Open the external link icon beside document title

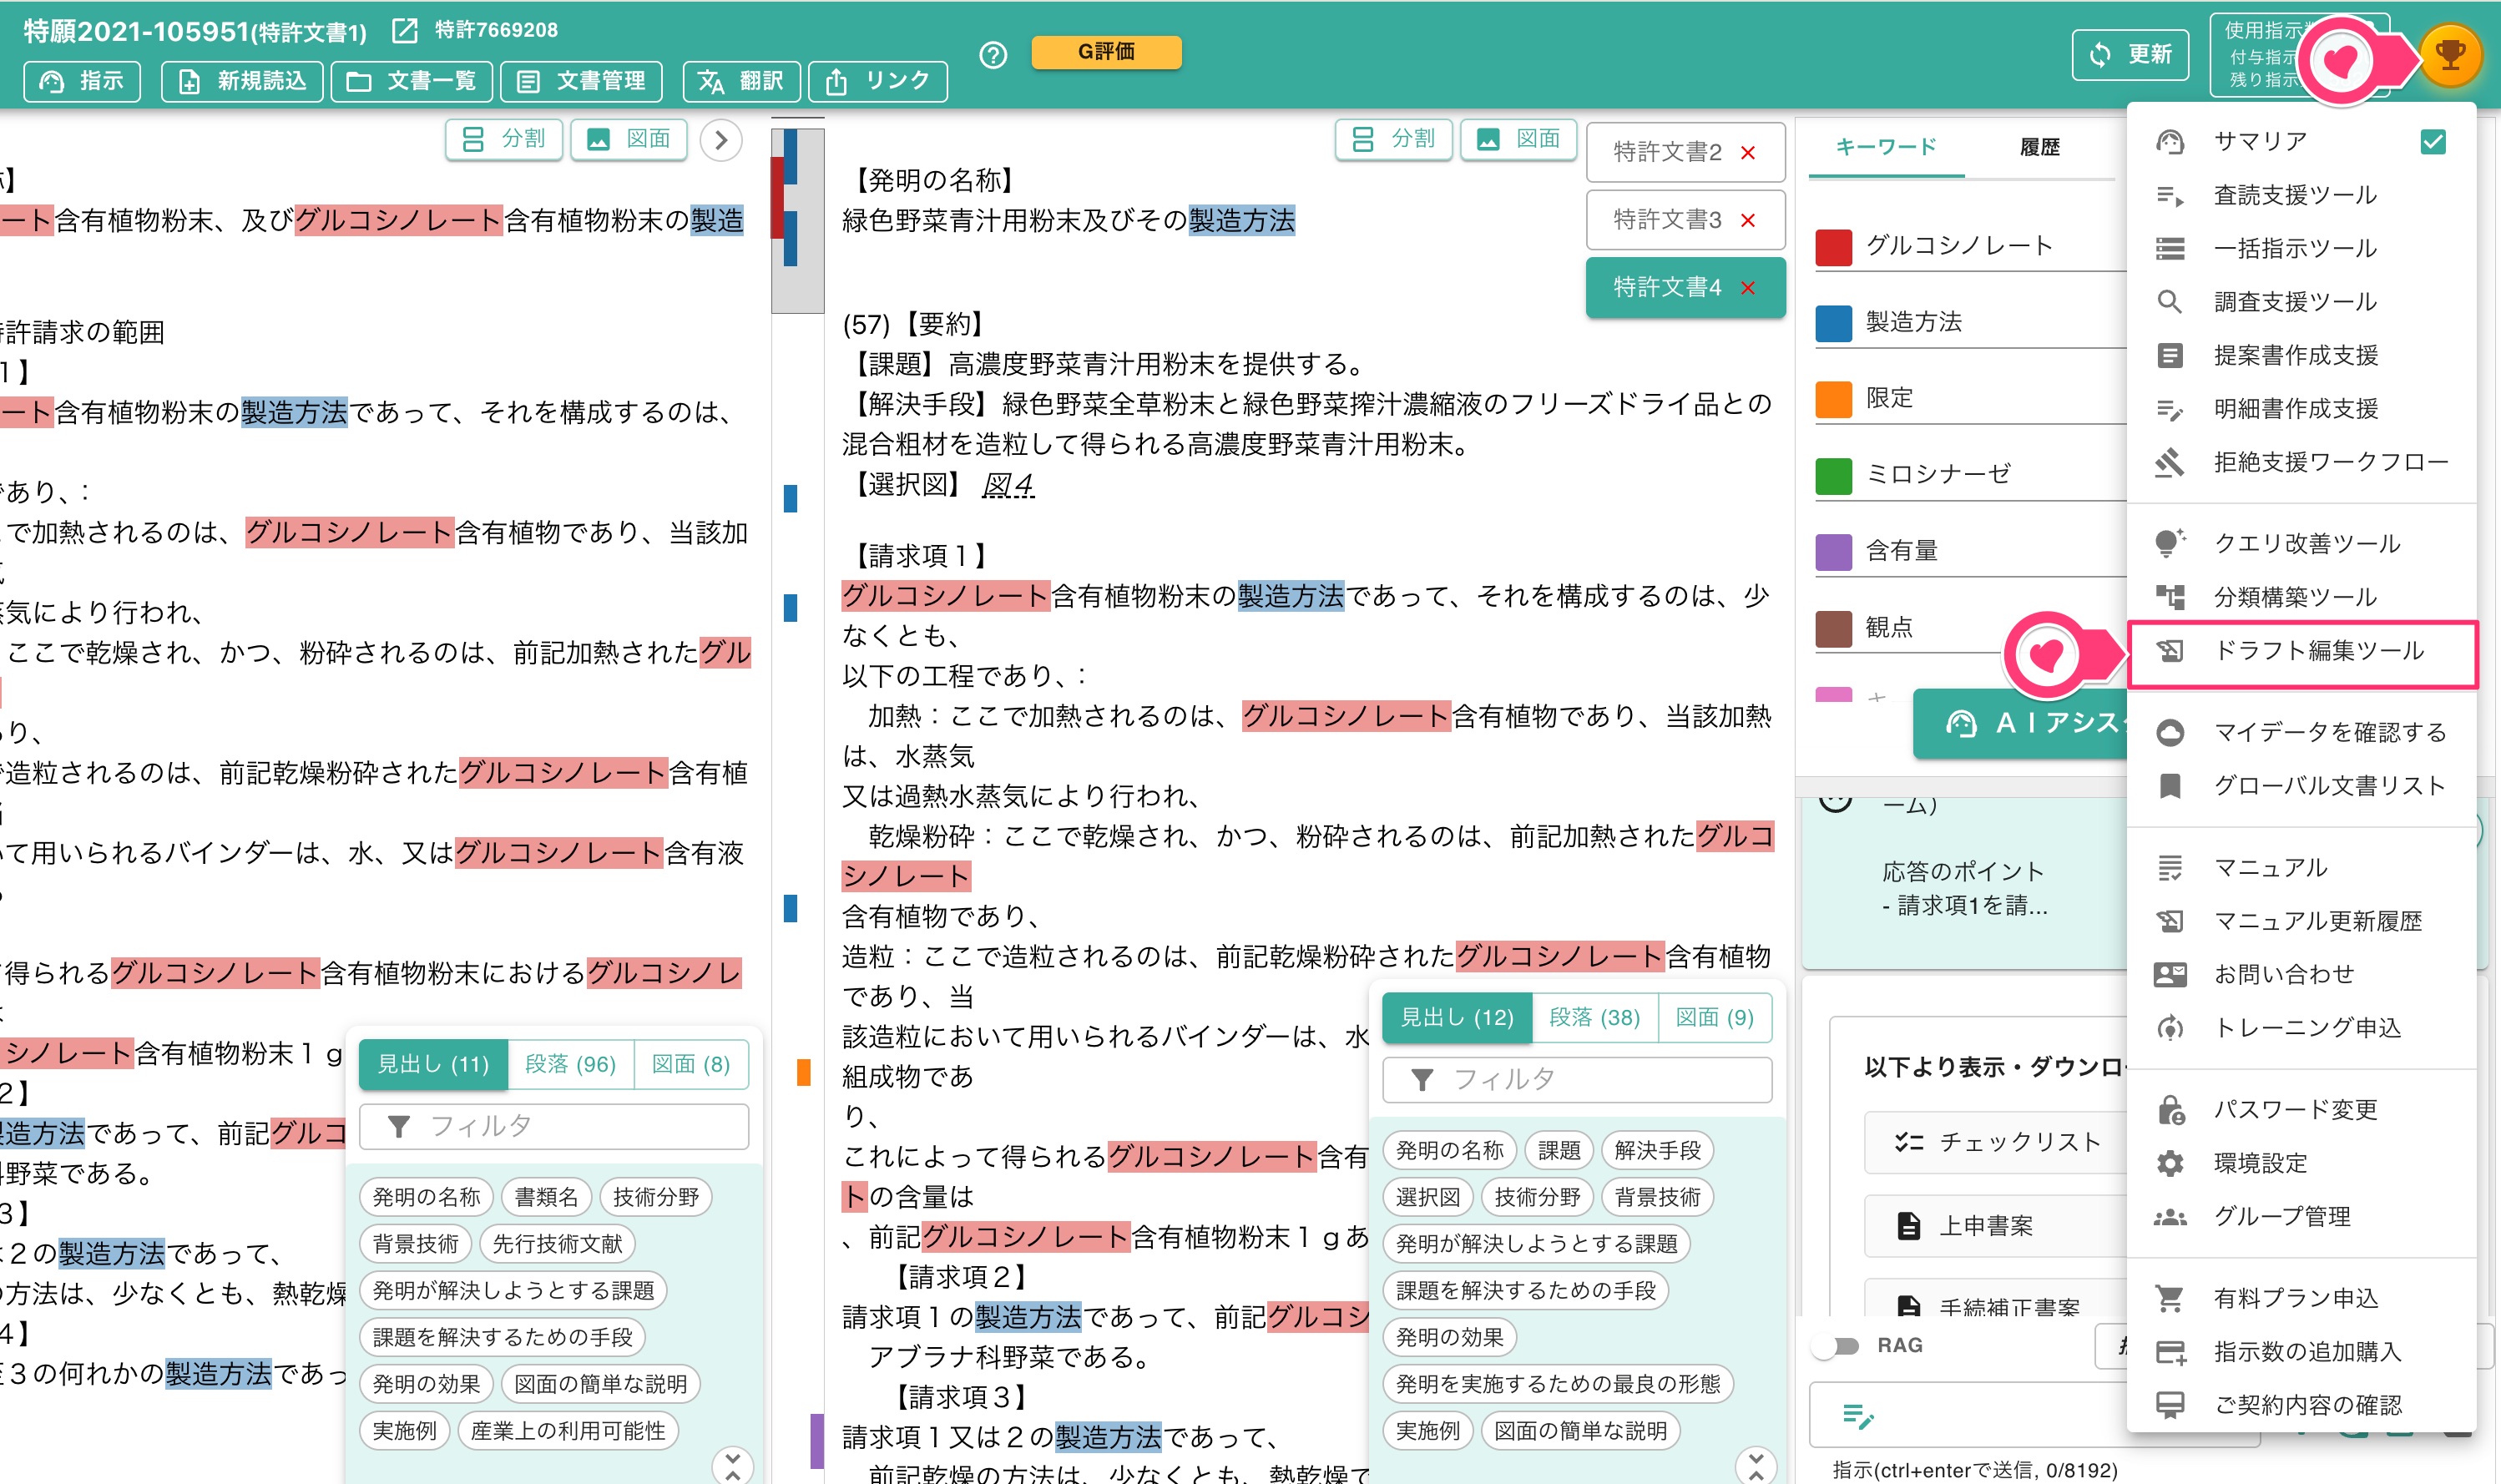[x=405, y=31]
